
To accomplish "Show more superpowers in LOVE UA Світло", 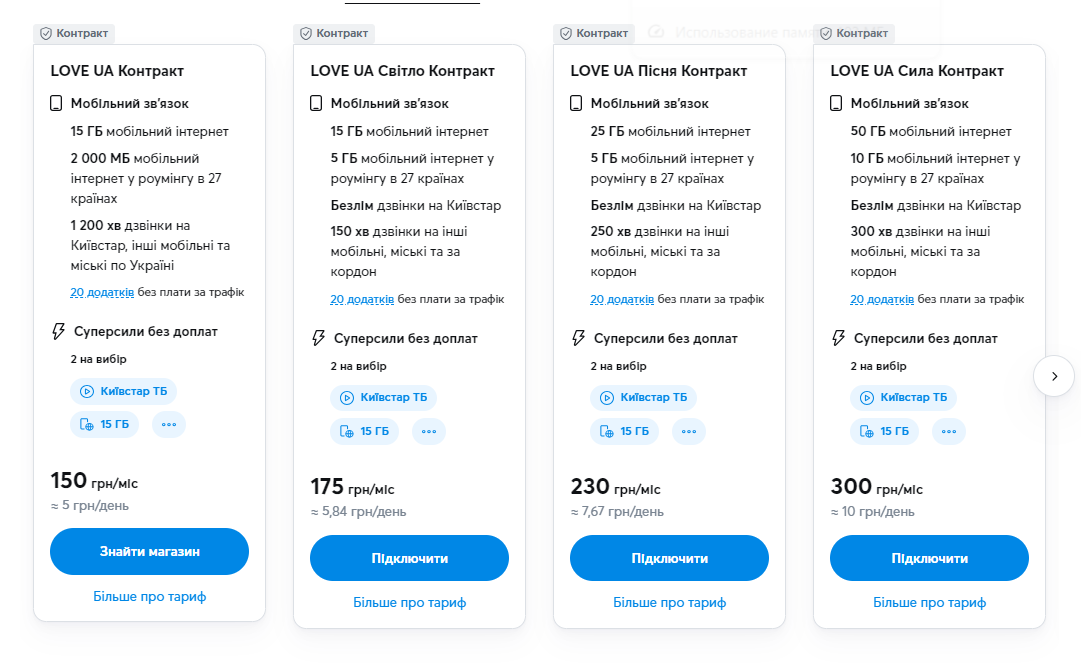I will pos(429,431).
